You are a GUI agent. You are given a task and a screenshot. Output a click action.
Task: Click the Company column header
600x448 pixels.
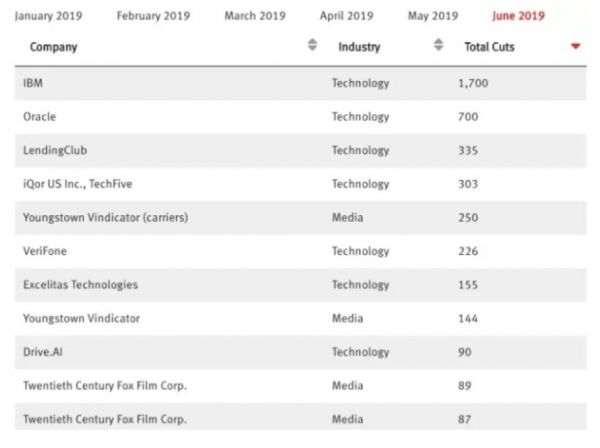tap(54, 47)
